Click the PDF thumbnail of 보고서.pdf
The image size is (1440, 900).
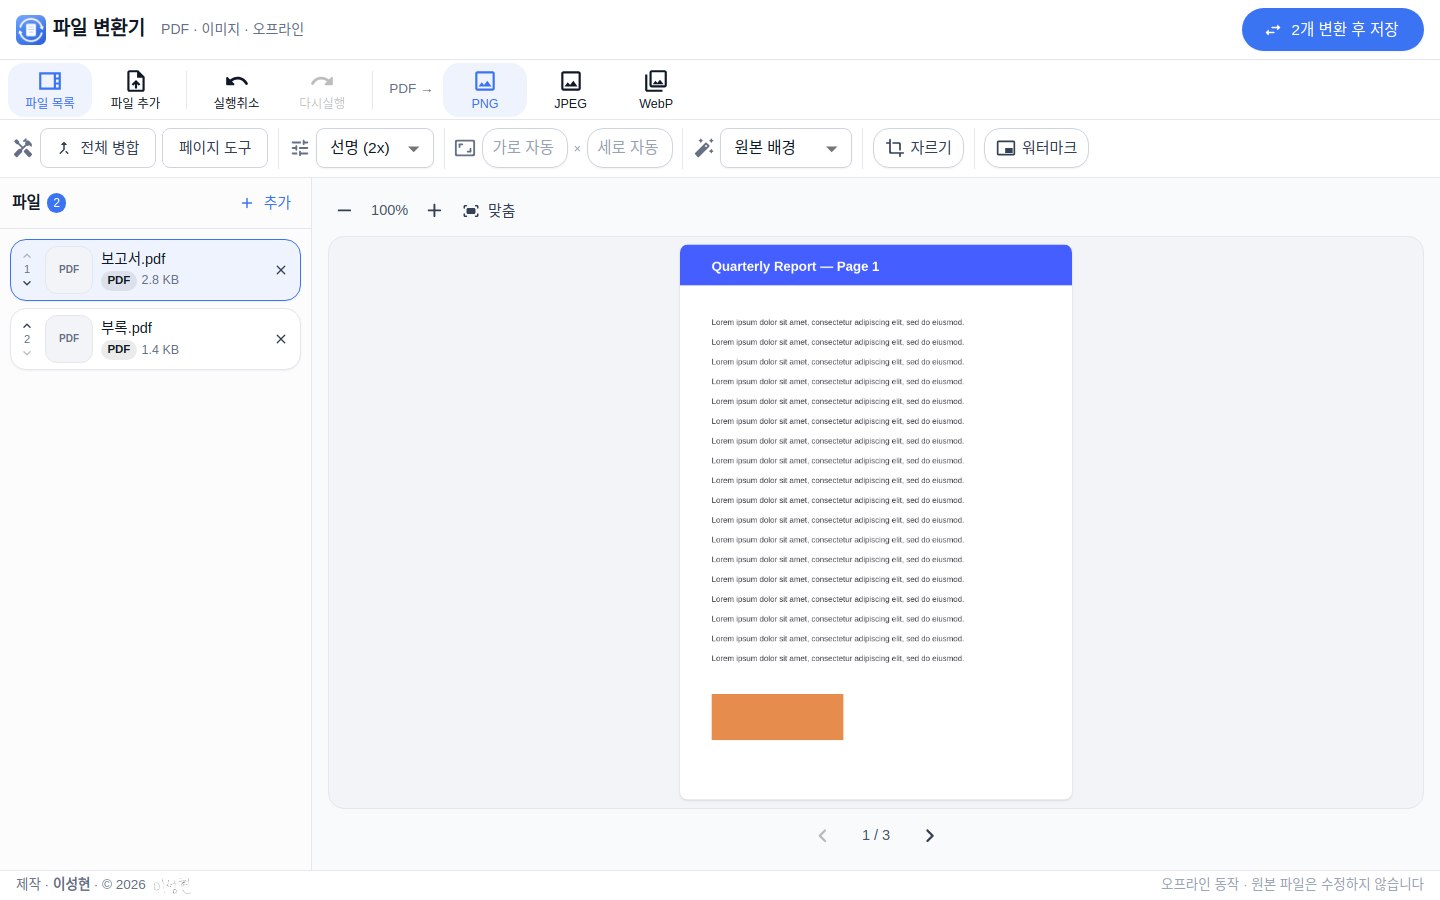69,270
